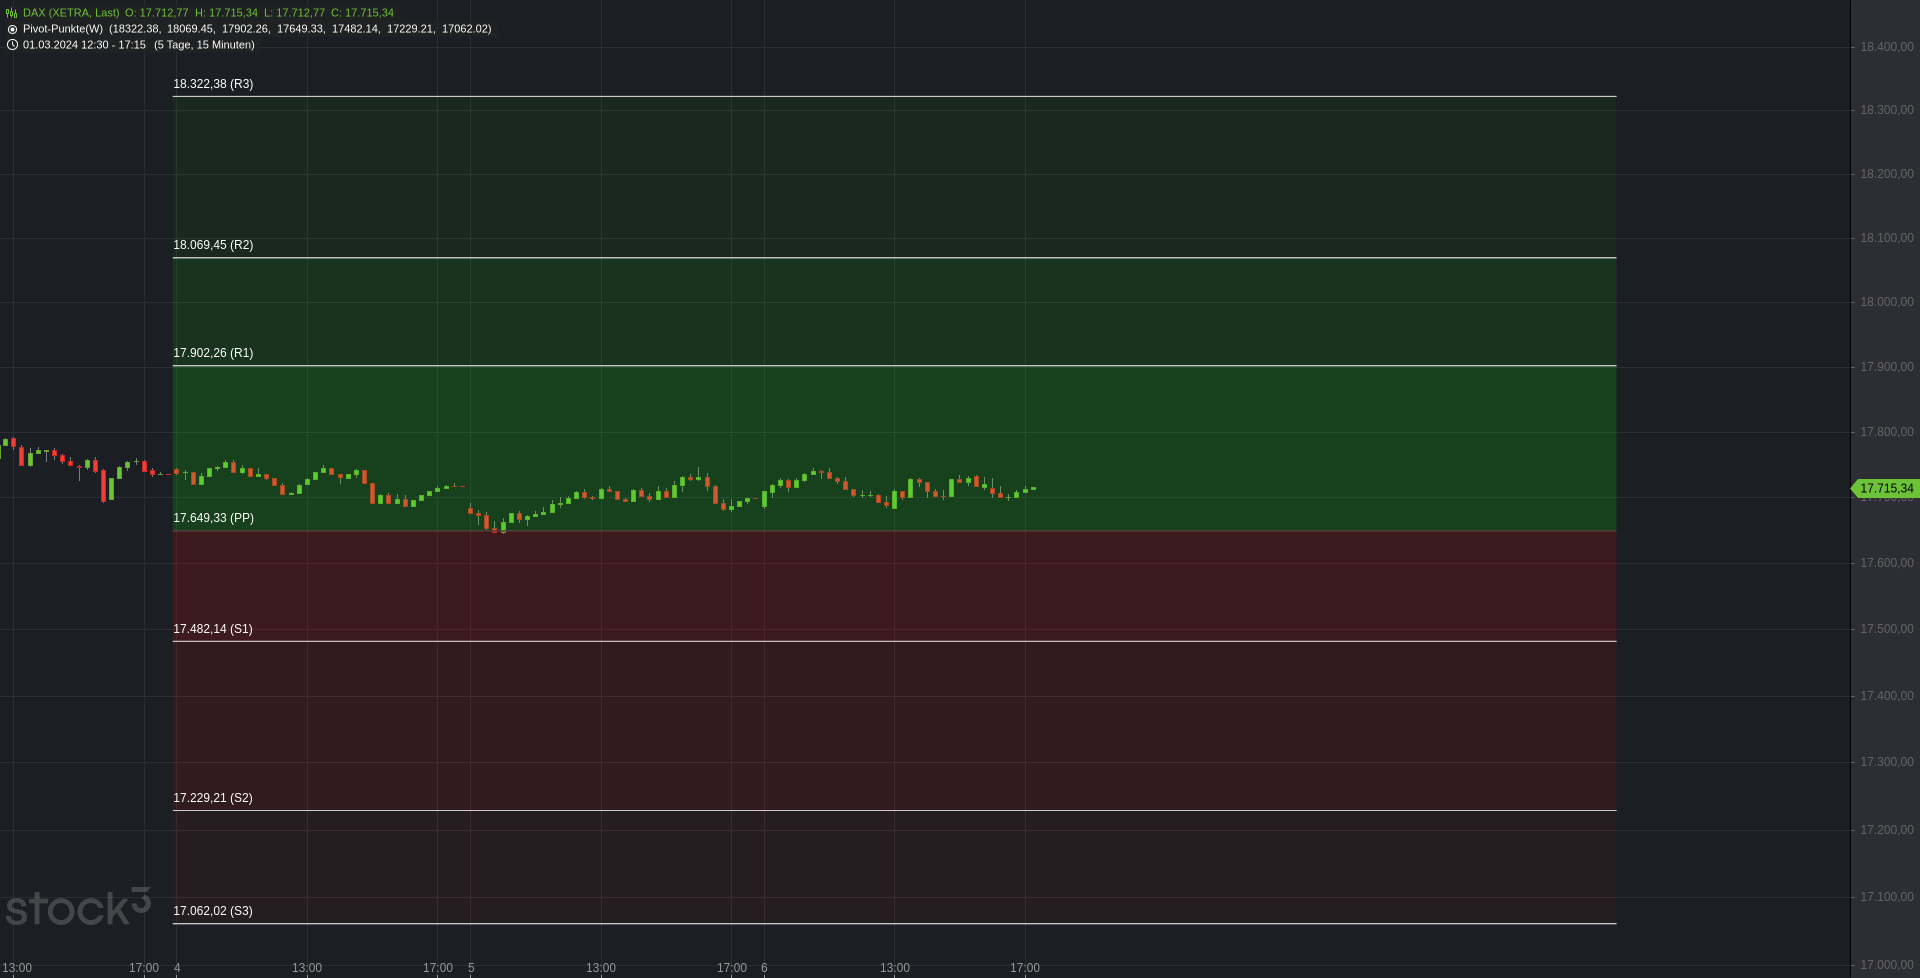The width and height of the screenshot is (1920, 978).
Task: Click the 17.000,00 price axis label
Action: click(x=1886, y=965)
